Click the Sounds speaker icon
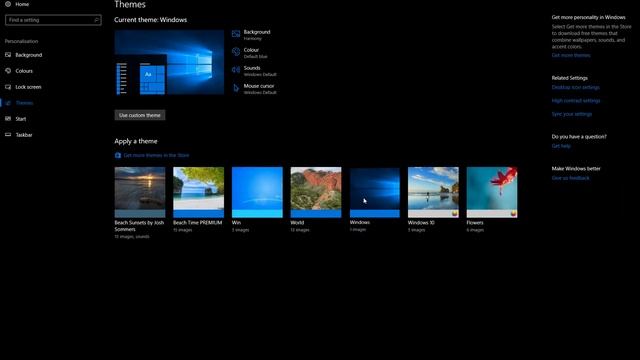This screenshot has width=640, height=360. pyautogui.click(x=236, y=70)
